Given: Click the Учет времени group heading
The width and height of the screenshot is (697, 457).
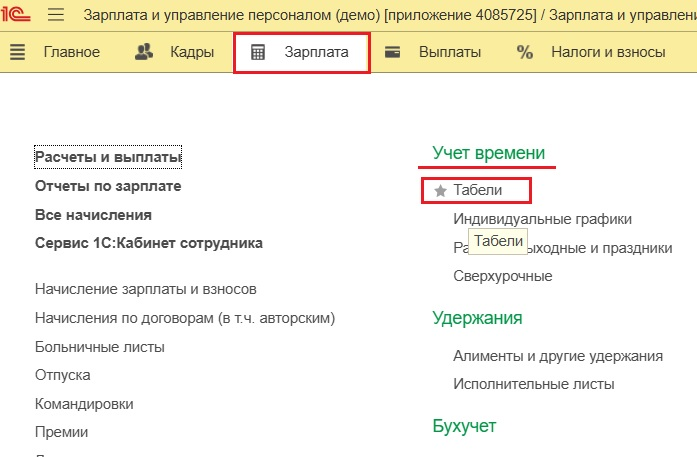Looking at the screenshot, I should coord(489,152).
